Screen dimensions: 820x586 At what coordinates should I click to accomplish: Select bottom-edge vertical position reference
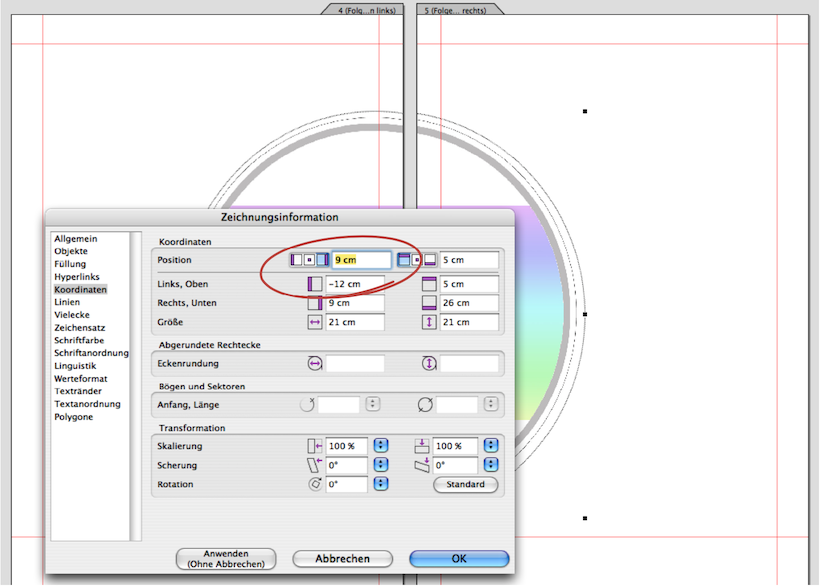tap(430, 260)
